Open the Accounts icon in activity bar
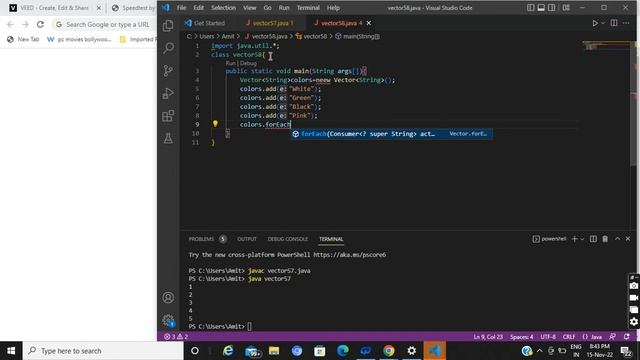640x360 pixels. 168,298
